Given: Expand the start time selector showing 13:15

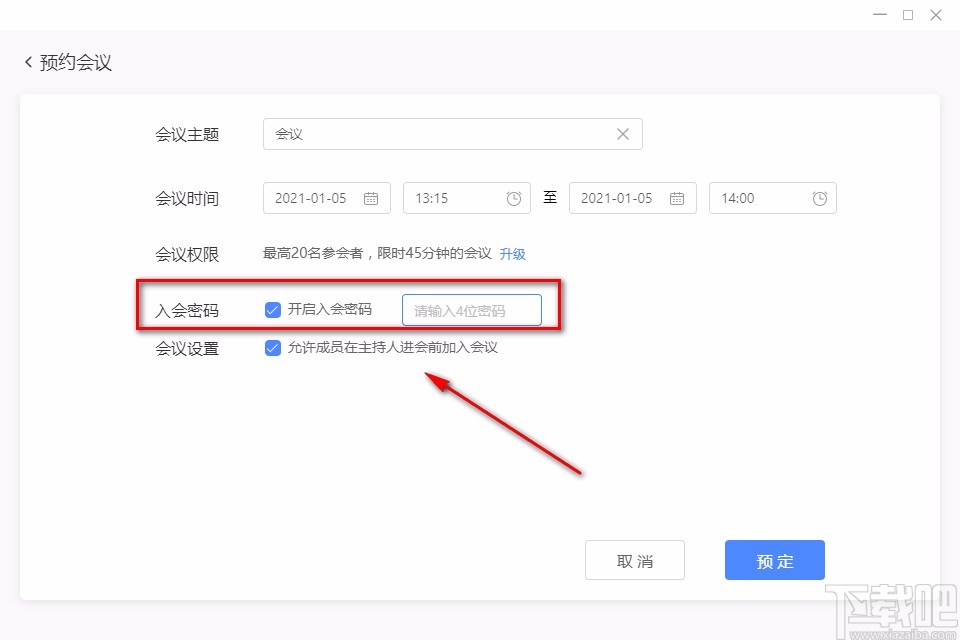Looking at the screenshot, I should [x=455, y=198].
